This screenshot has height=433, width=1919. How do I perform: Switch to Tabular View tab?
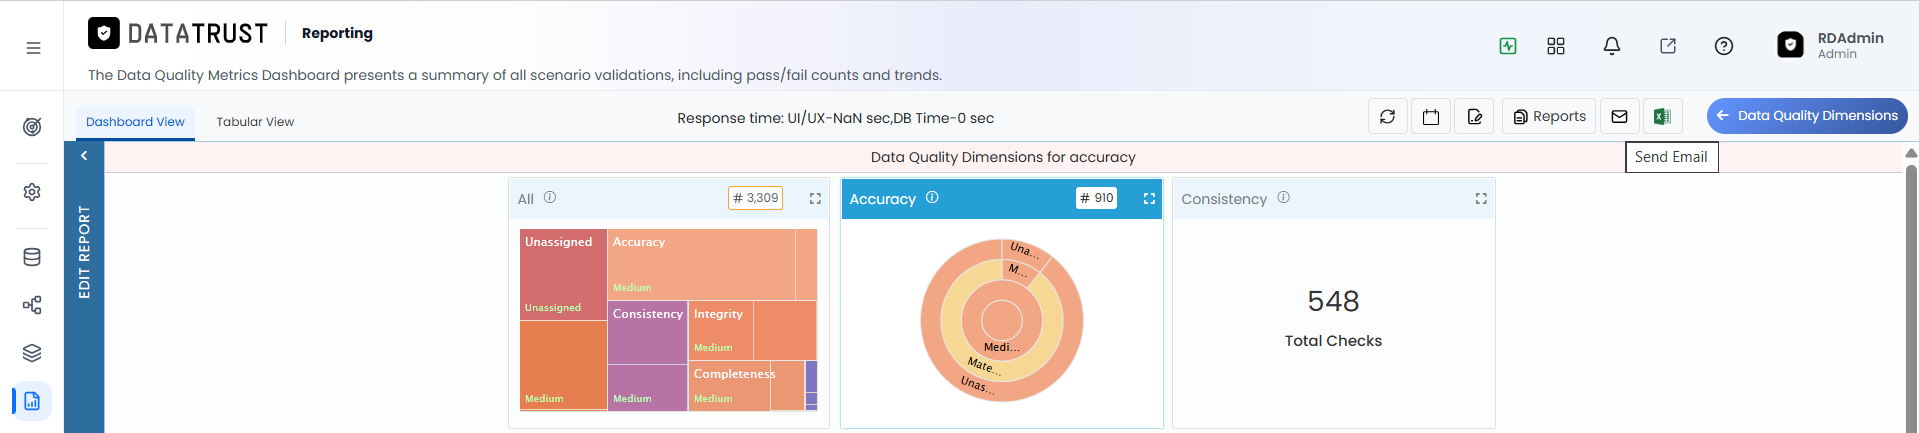tap(255, 122)
